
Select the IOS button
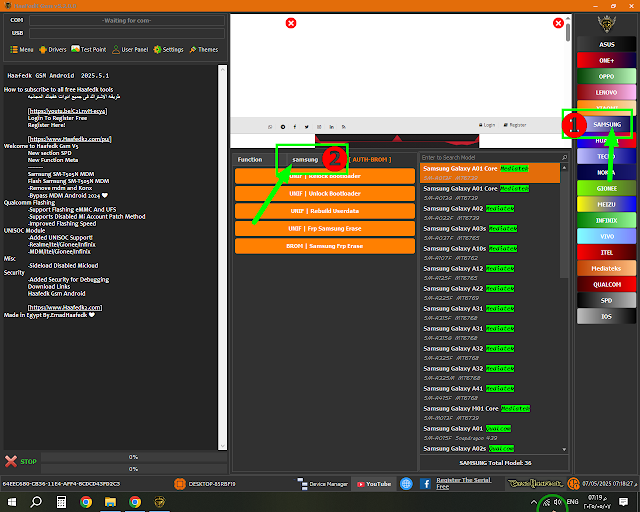[x=607, y=316]
